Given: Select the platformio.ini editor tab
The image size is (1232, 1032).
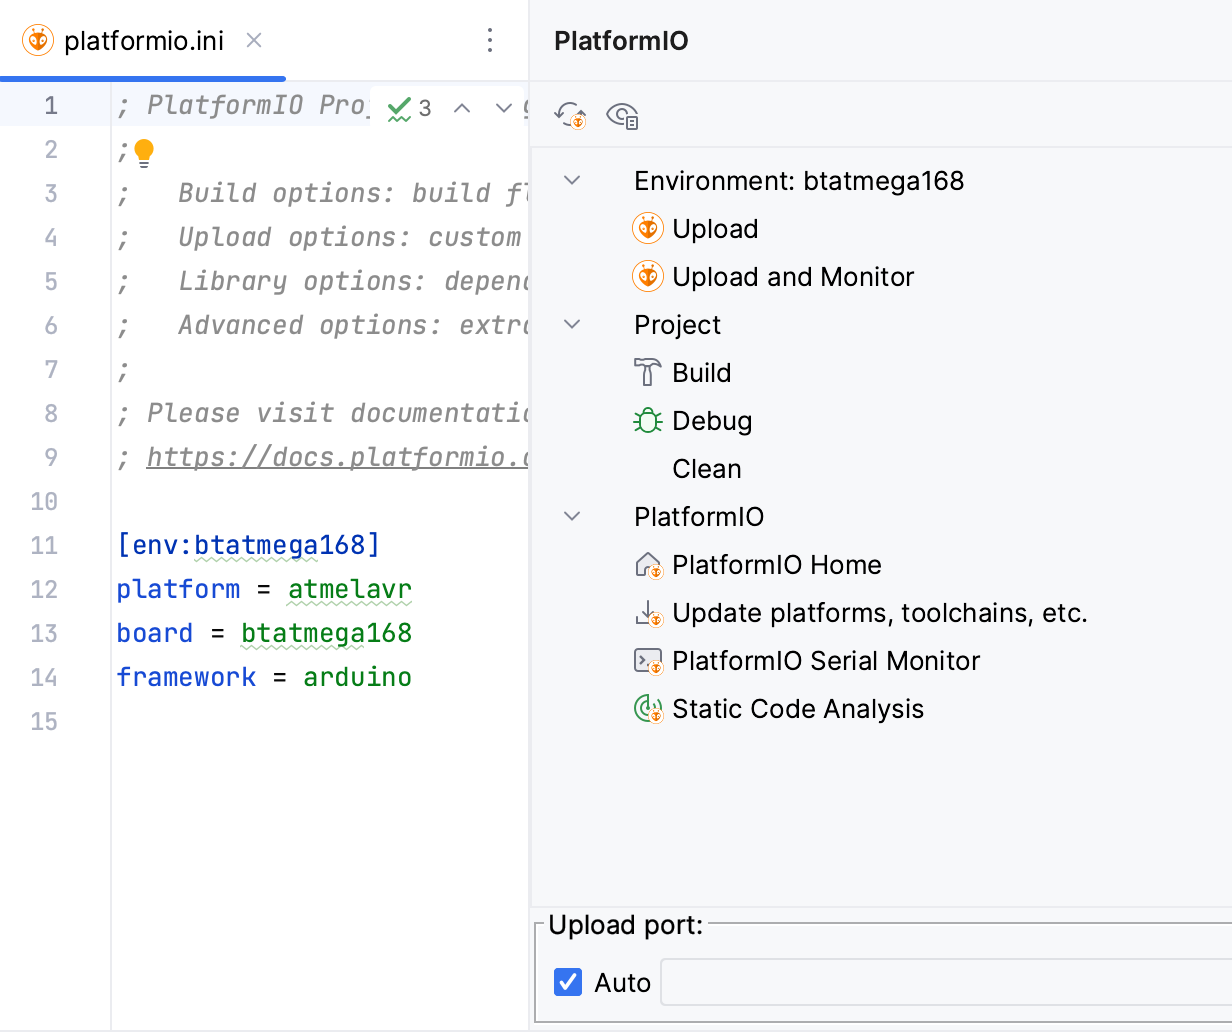Looking at the screenshot, I should pyautogui.click(x=143, y=41).
